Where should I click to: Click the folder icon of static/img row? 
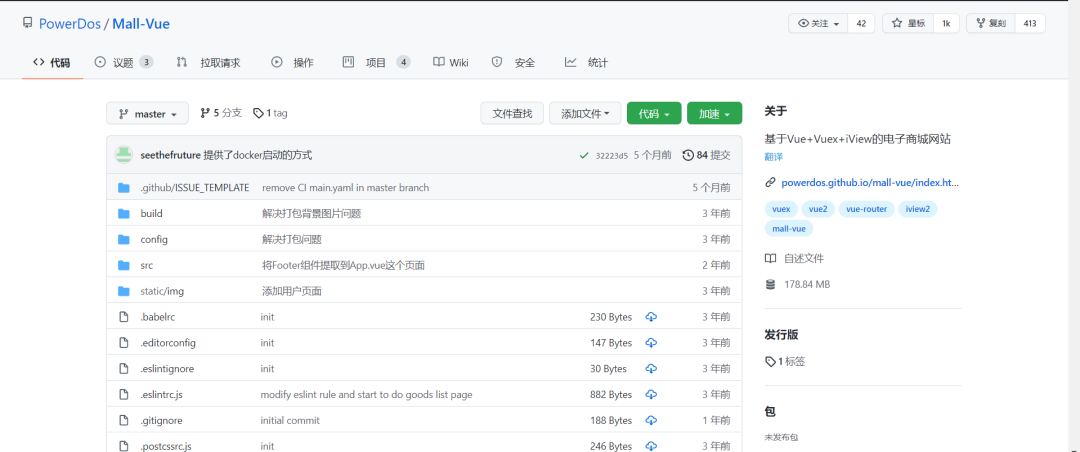pyautogui.click(x=124, y=291)
